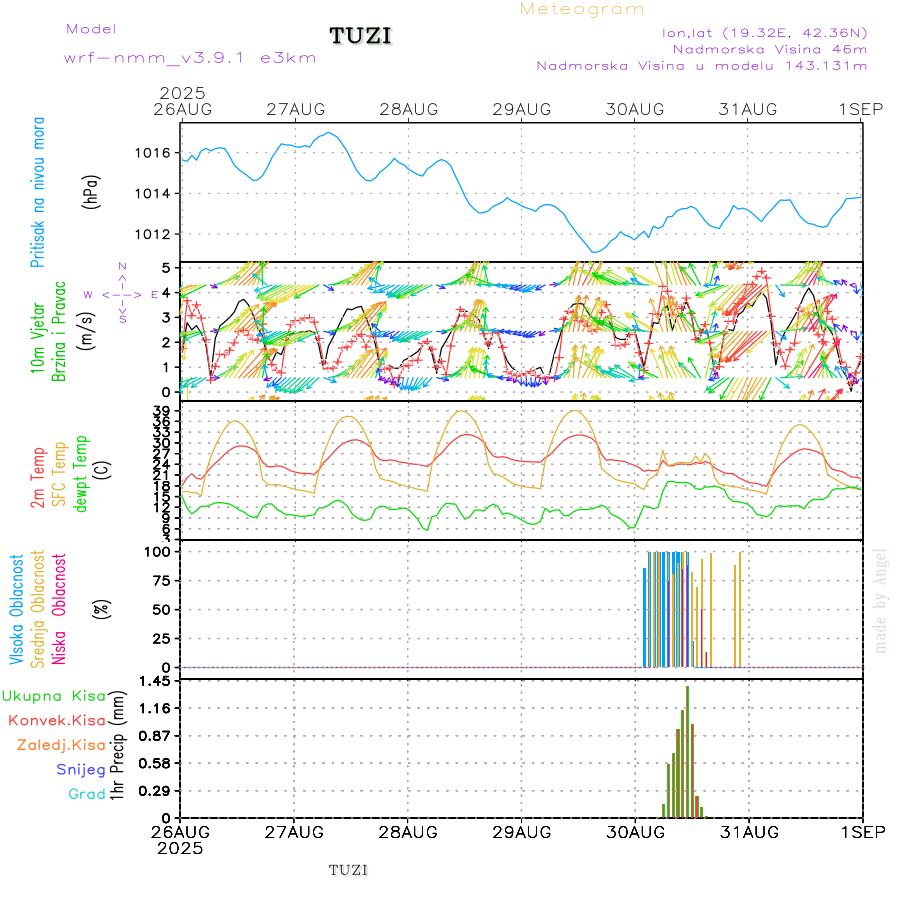Click the 2m Temp axis label
This screenshot has width=900, height=900.
pos(38,477)
